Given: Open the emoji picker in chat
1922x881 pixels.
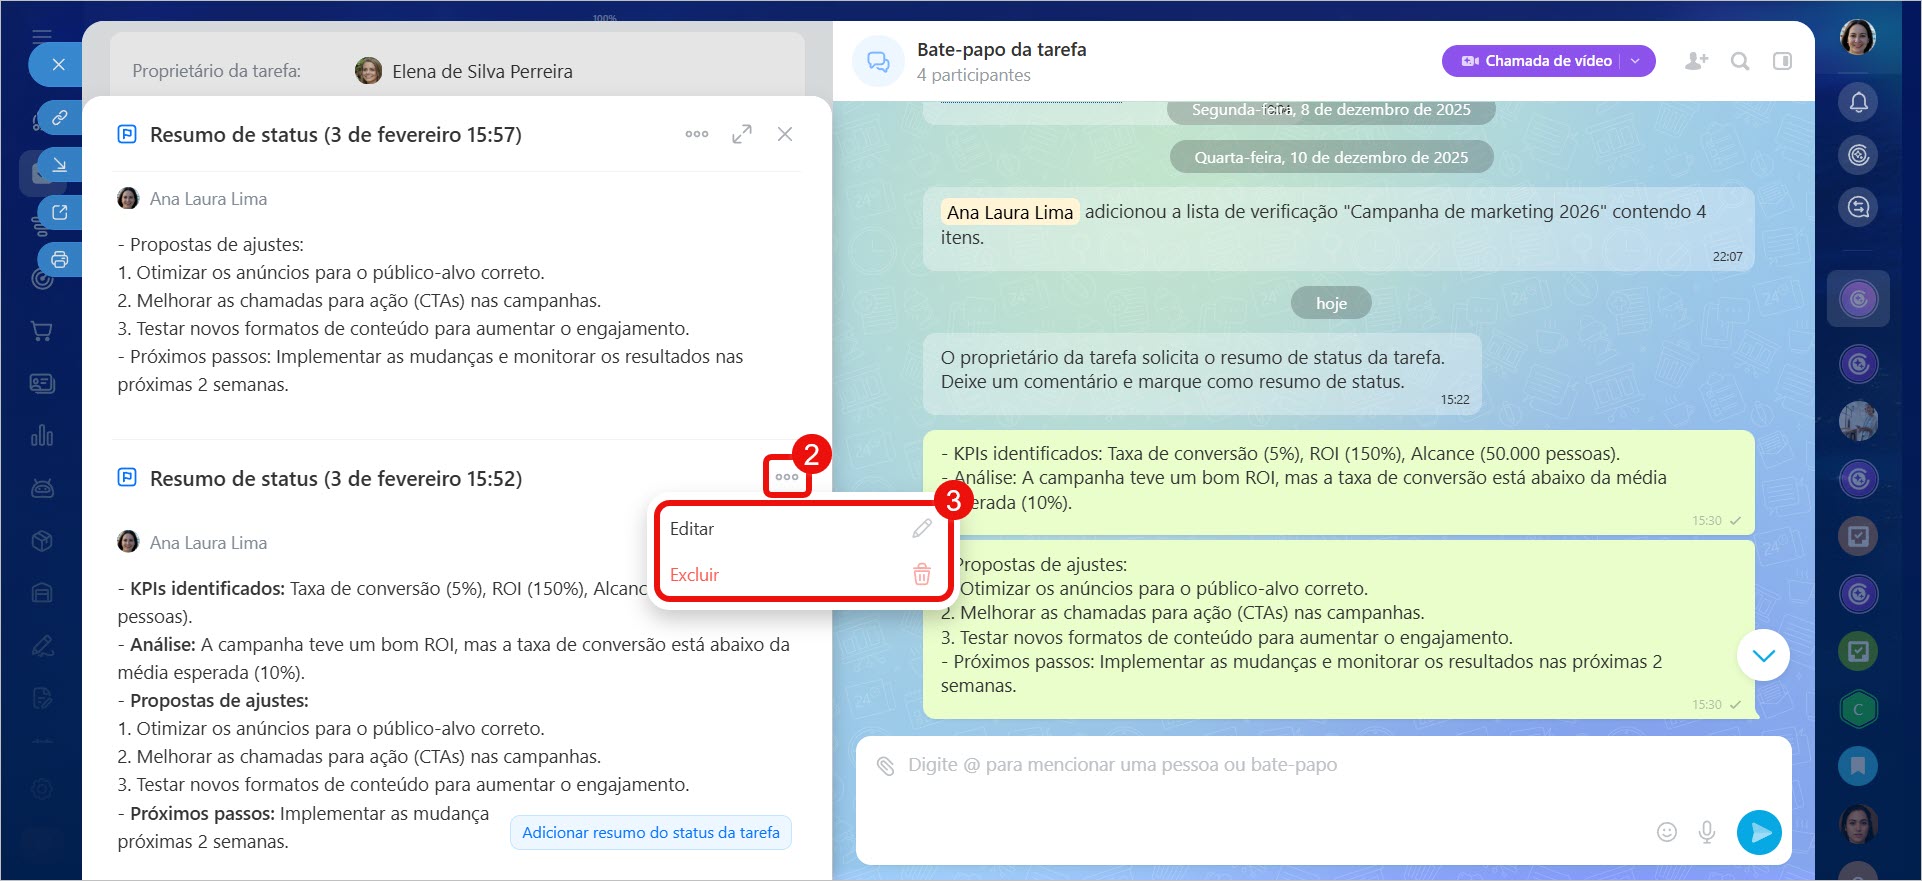Looking at the screenshot, I should tap(1666, 832).
